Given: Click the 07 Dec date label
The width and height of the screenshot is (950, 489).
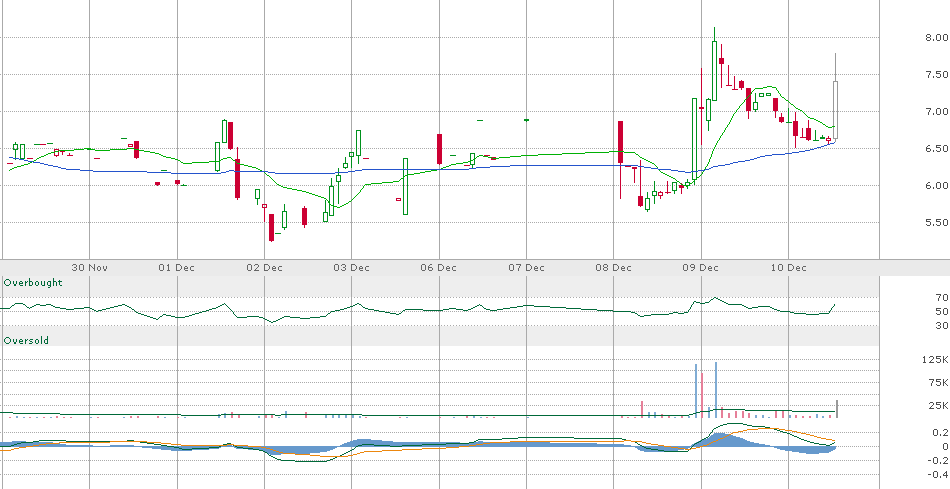Looking at the screenshot, I should tap(526, 268).
